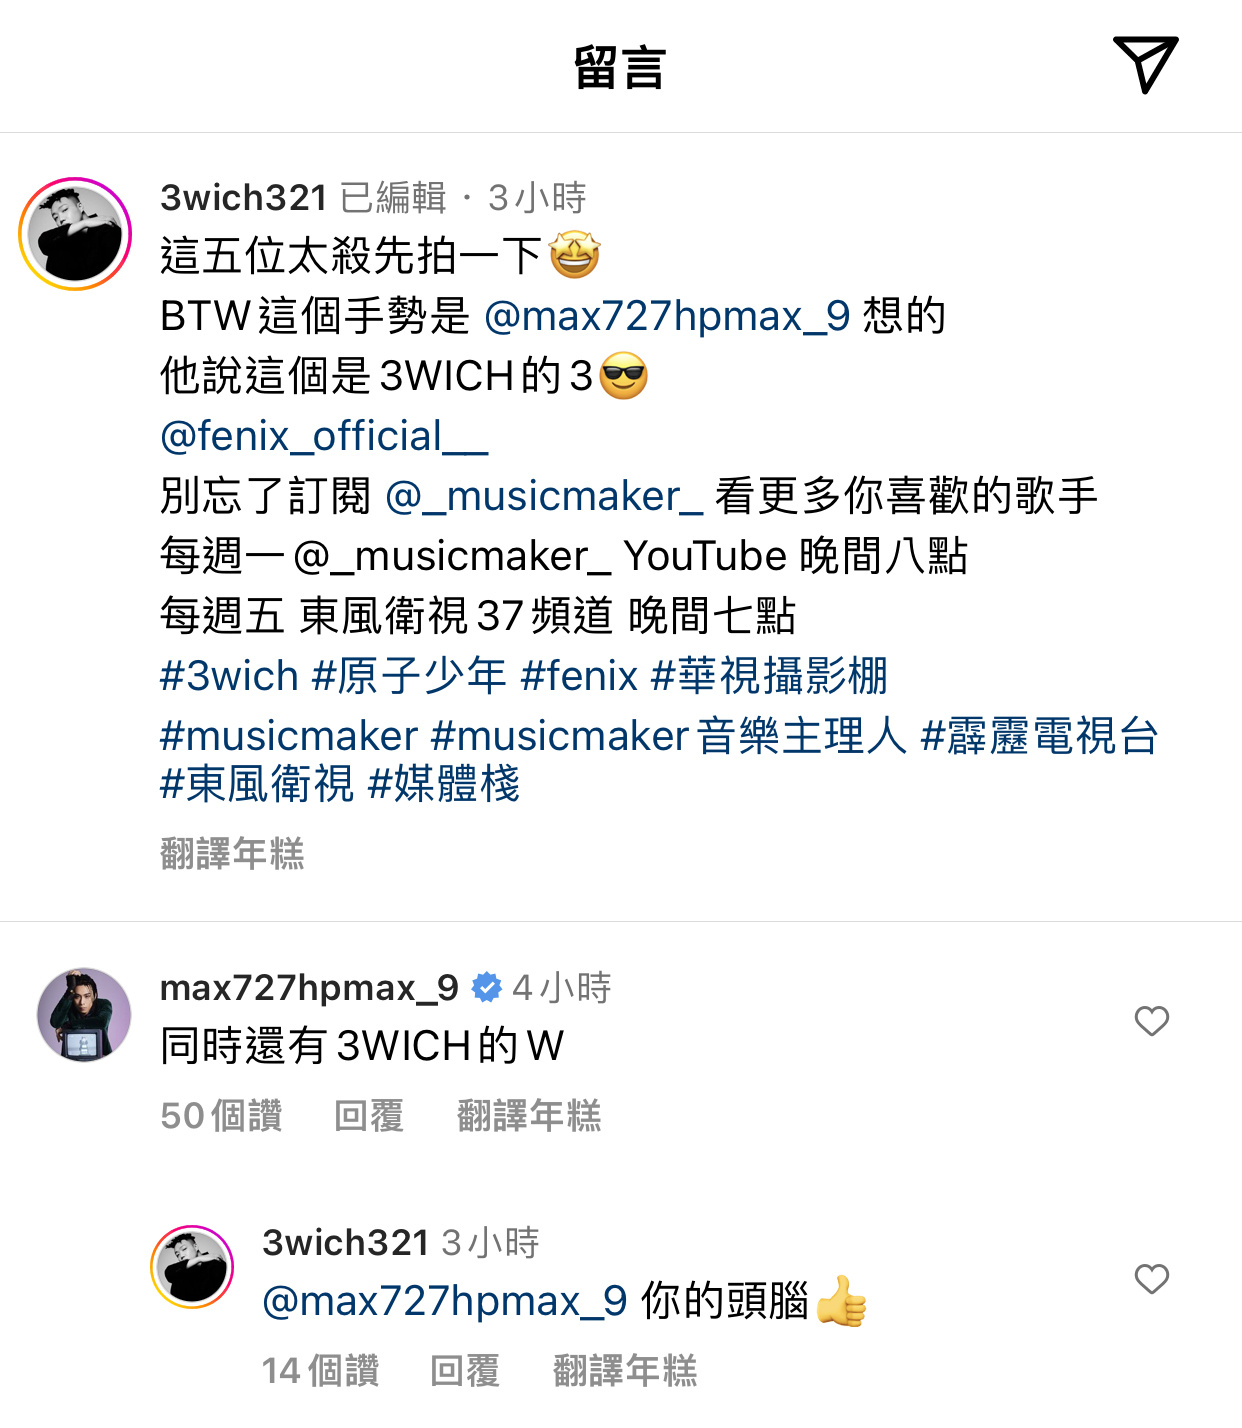This screenshot has width=1242, height=1428.
Task: Tap the paper-plane share icon
Action: (x=1146, y=65)
